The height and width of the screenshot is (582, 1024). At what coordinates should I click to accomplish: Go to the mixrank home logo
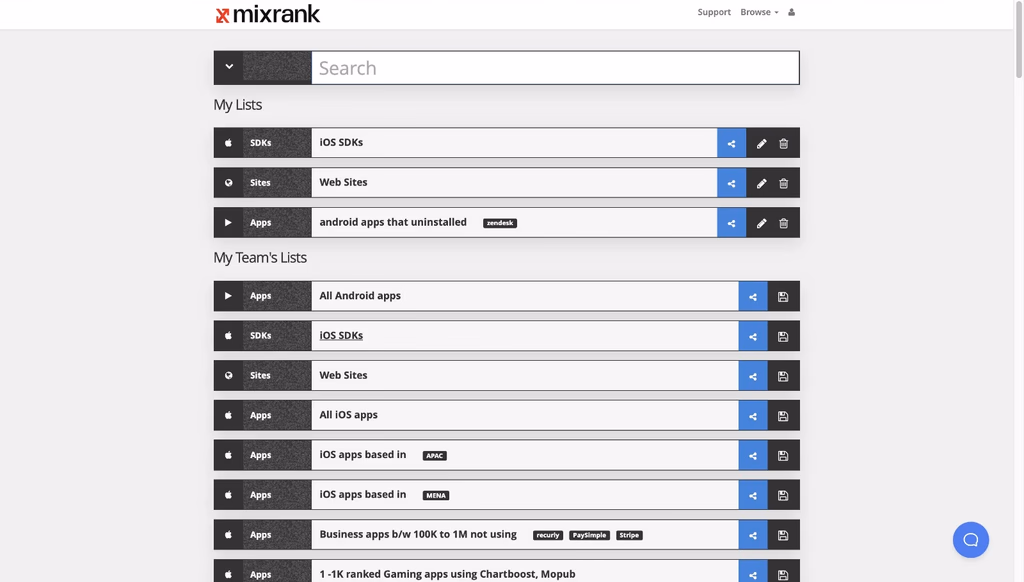point(268,14)
